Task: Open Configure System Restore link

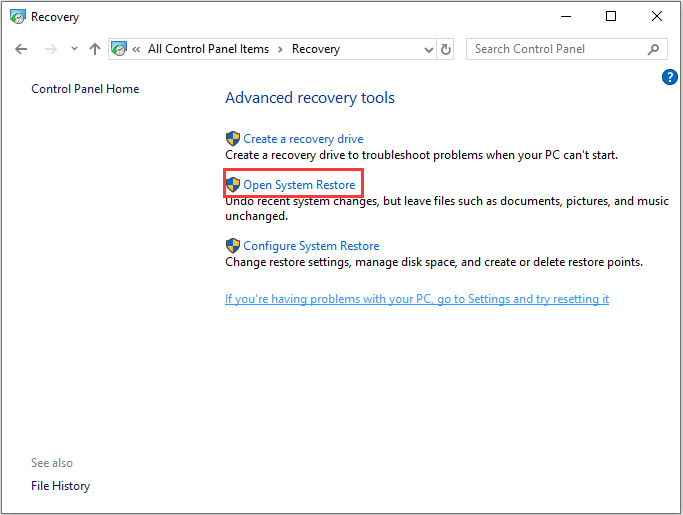Action: pyautogui.click(x=311, y=246)
